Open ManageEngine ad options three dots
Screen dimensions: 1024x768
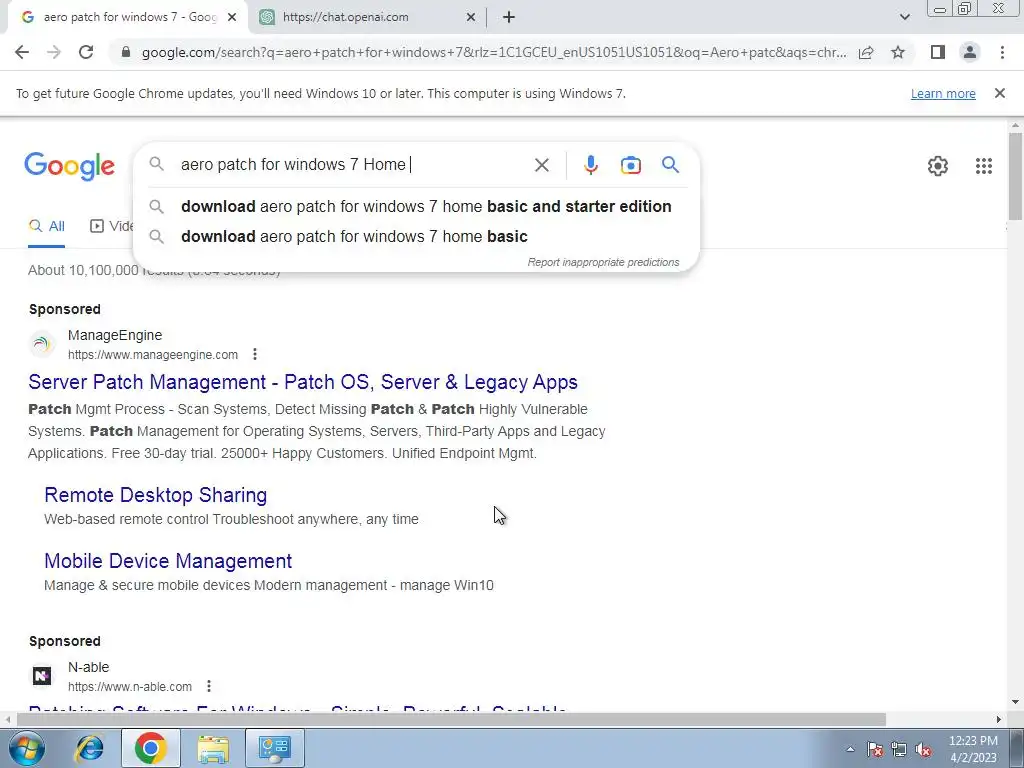[255, 354]
